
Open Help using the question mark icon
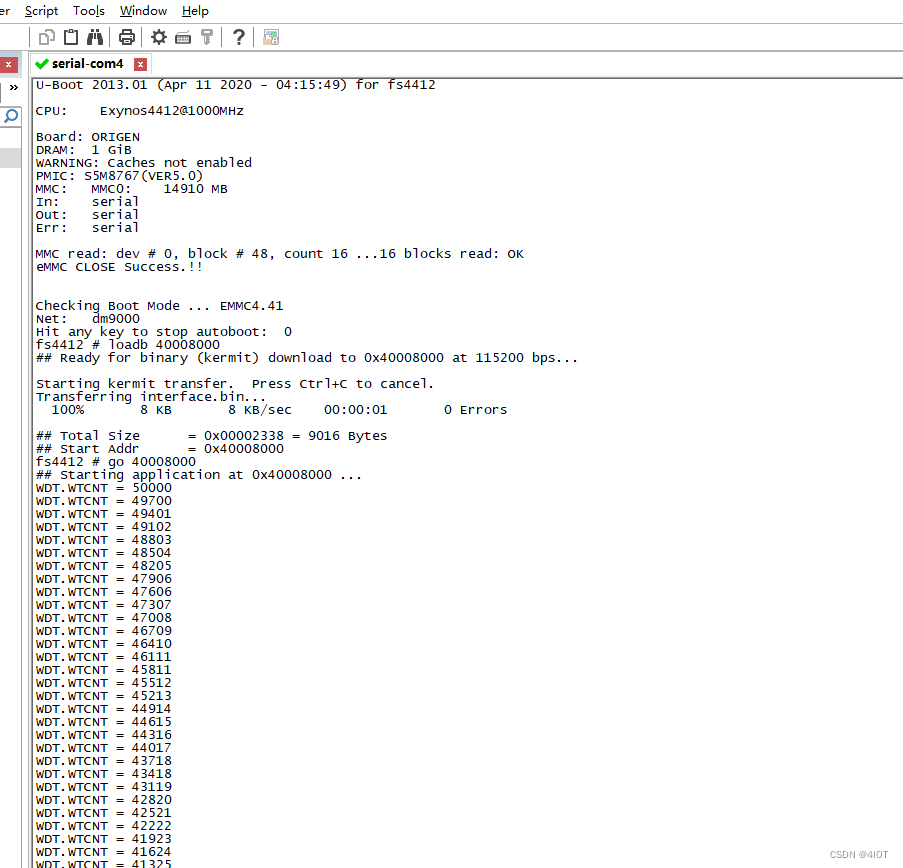(x=238, y=36)
